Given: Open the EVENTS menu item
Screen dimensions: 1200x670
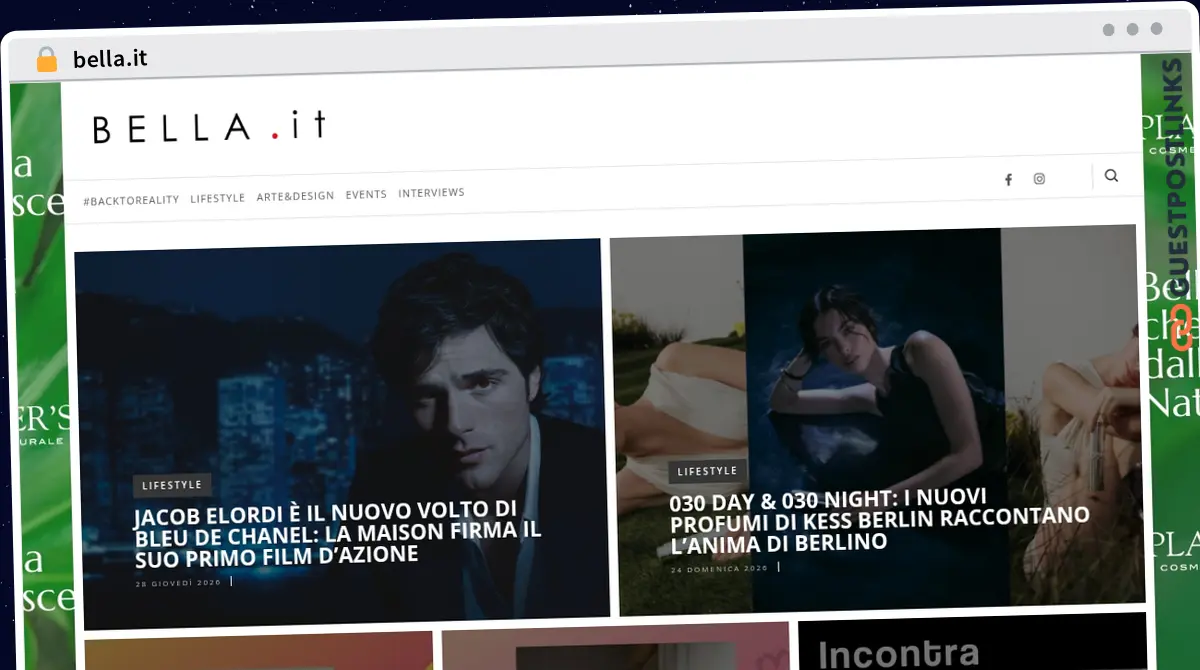Looking at the screenshot, I should [x=366, y=194].
